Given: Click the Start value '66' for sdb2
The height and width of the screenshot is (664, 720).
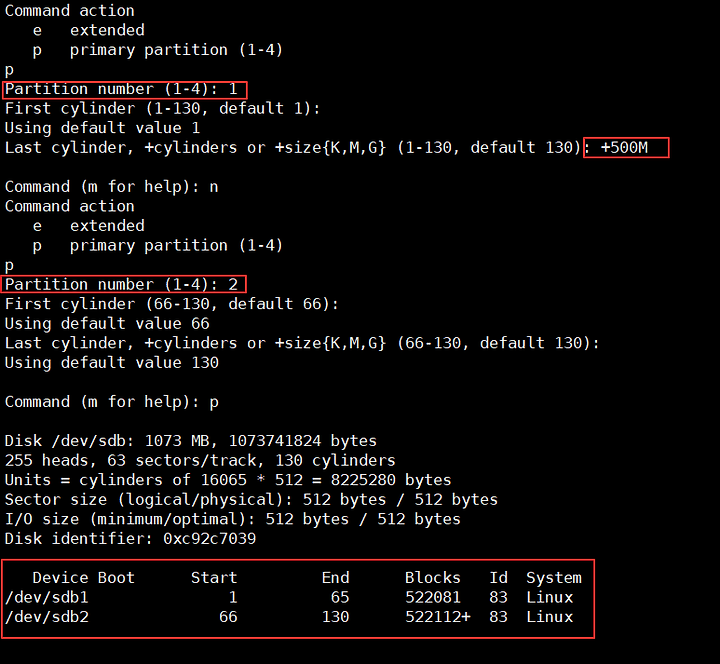Looking at the screenshot, I should [x=228, y=617].
